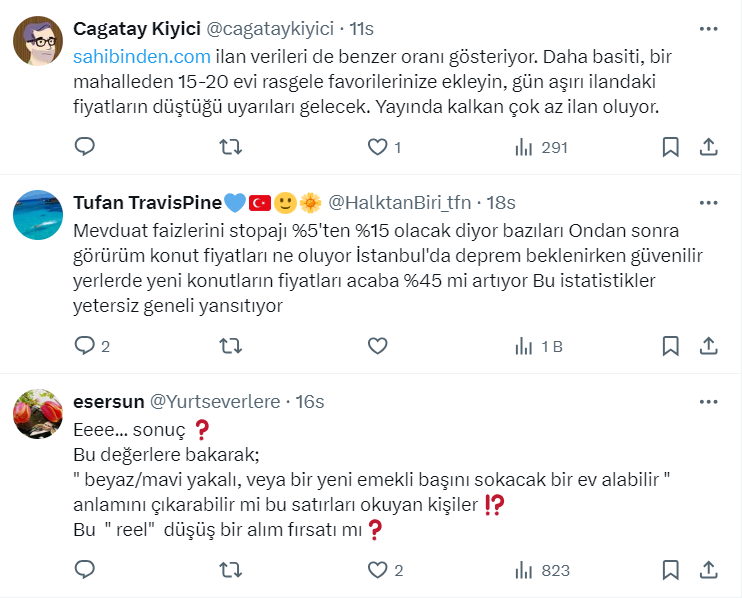Viewport: 742px width, 598px height.
Task: Open esersun's profile avatar
Action: (x=38, y=415)
